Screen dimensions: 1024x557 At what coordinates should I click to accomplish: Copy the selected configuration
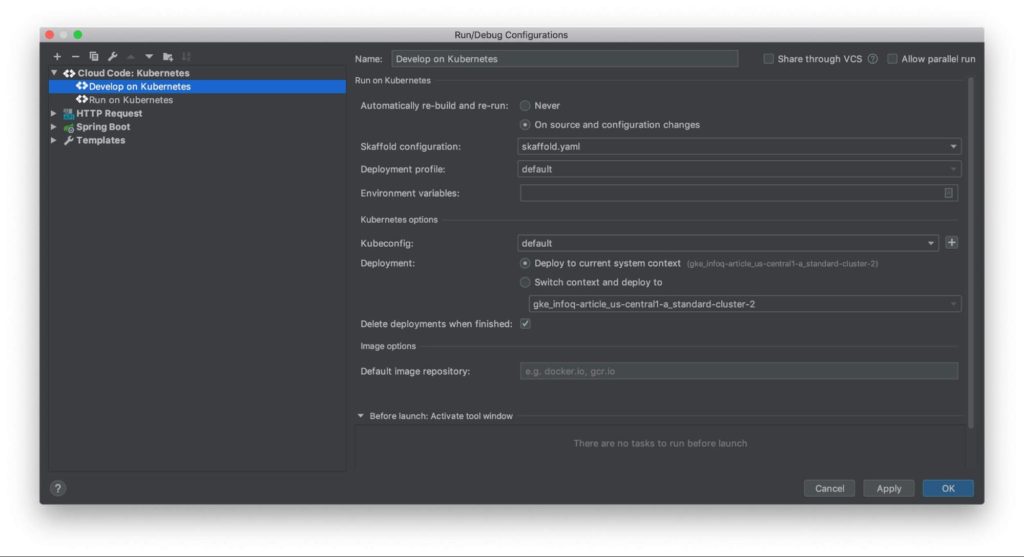pos(93,57)
